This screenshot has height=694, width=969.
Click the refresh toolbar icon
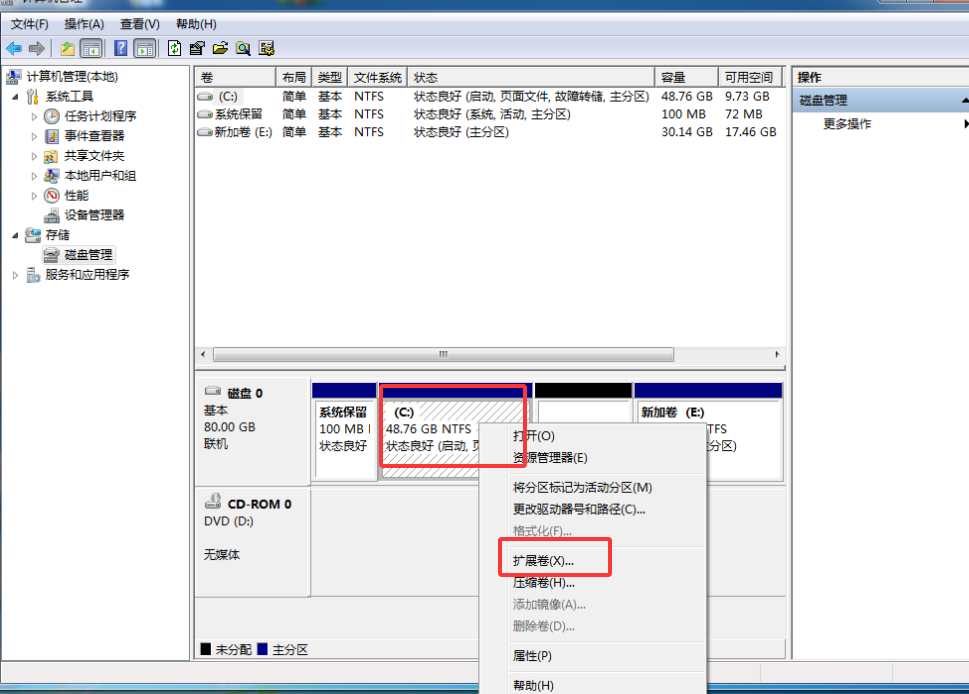[x=175, y=48]
